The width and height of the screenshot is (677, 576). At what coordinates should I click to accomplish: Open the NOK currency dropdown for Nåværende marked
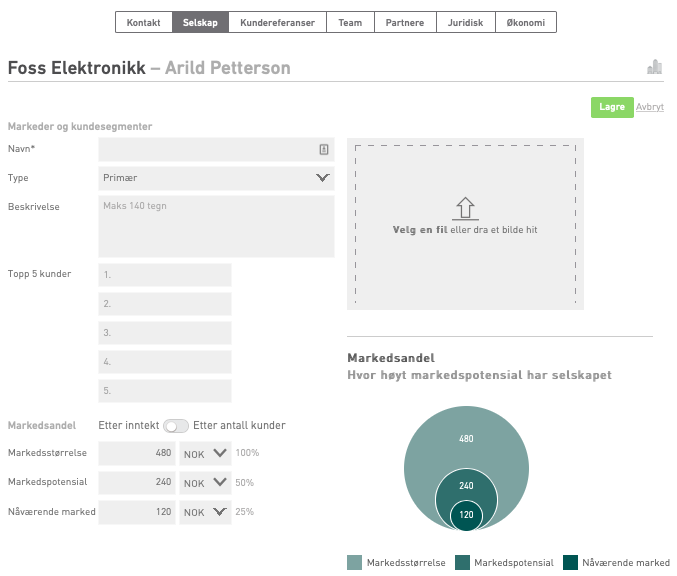(206, 512)
